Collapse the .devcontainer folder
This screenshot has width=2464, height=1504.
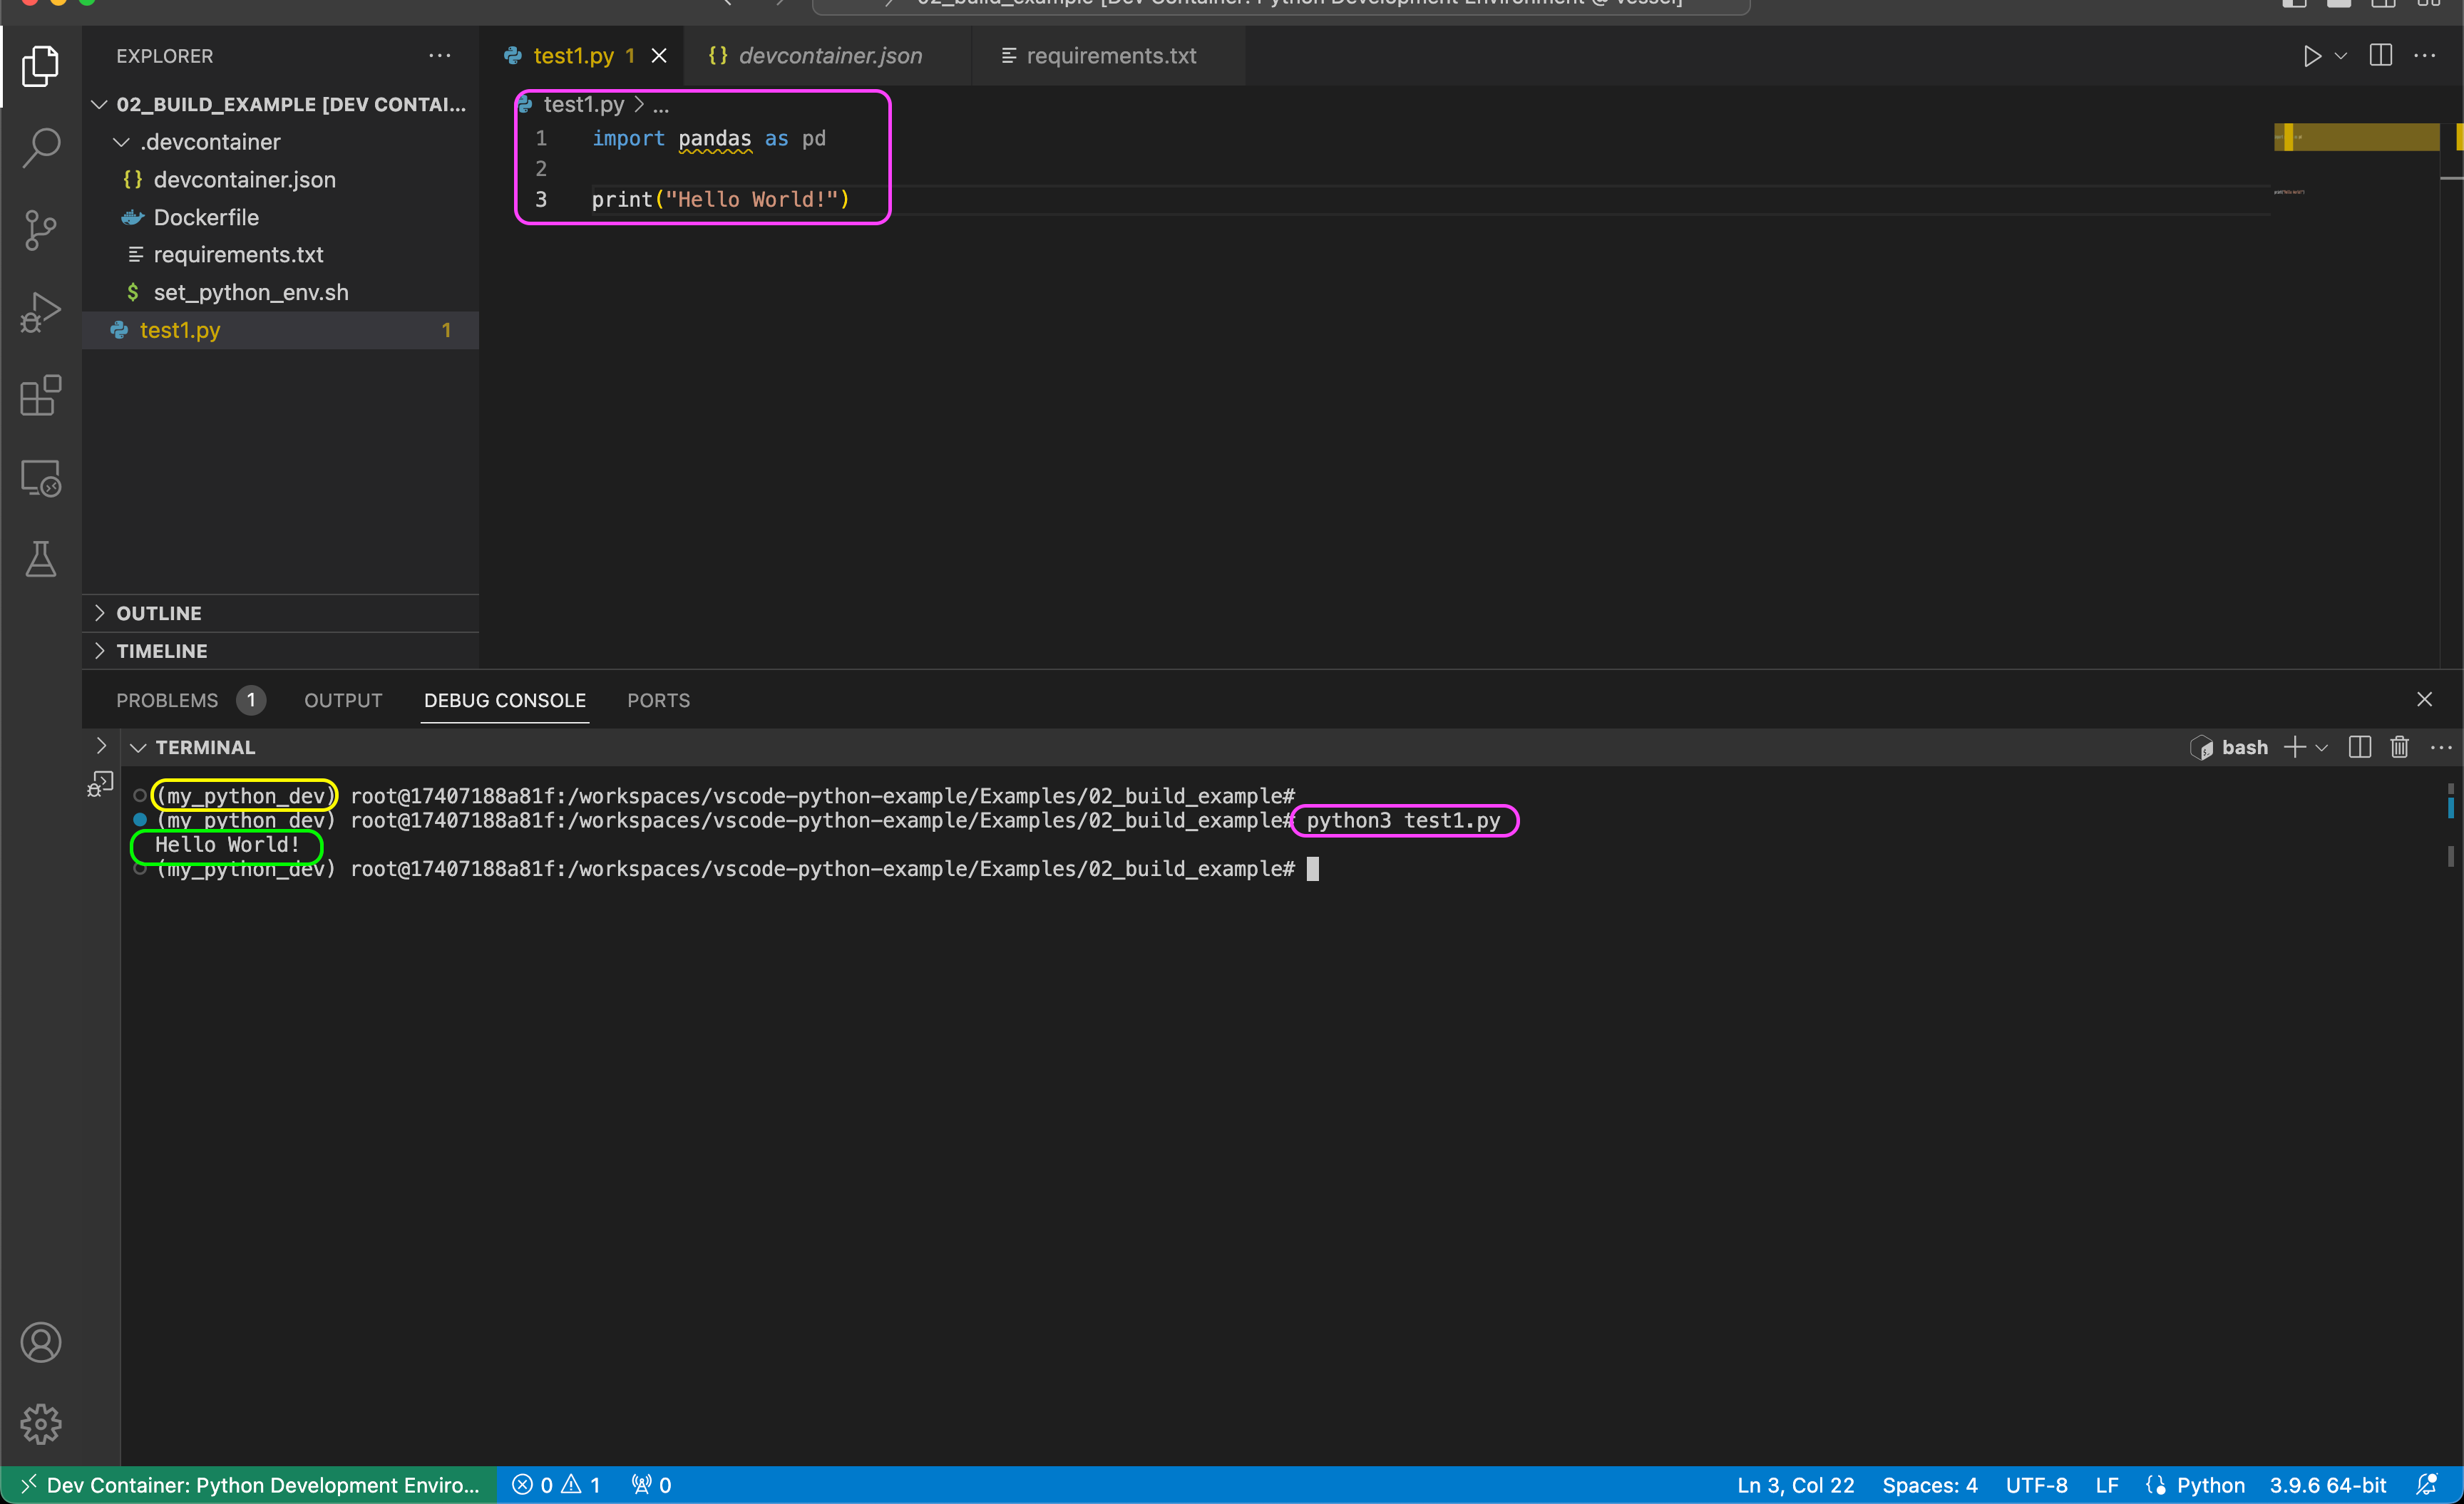tap(122, 142)
